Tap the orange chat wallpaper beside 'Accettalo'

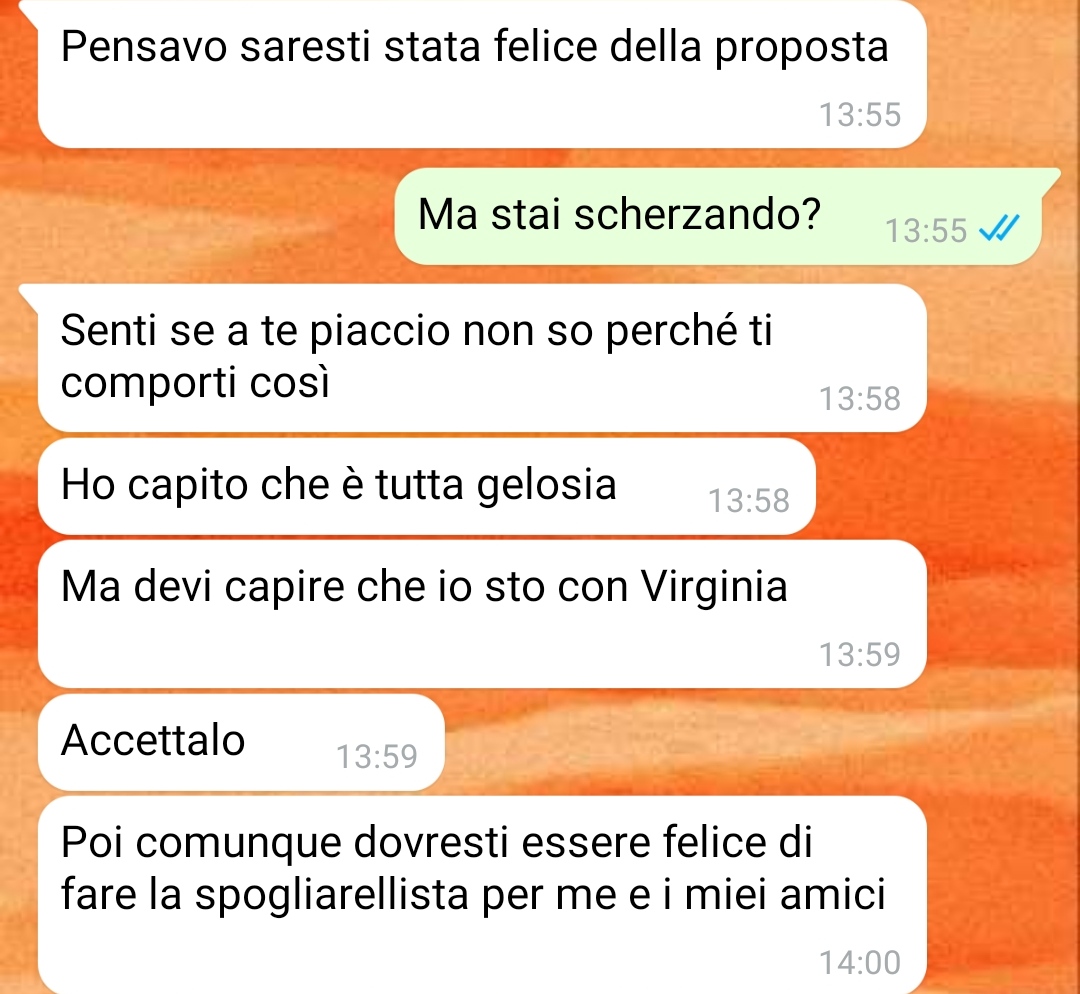click(689, 743)
